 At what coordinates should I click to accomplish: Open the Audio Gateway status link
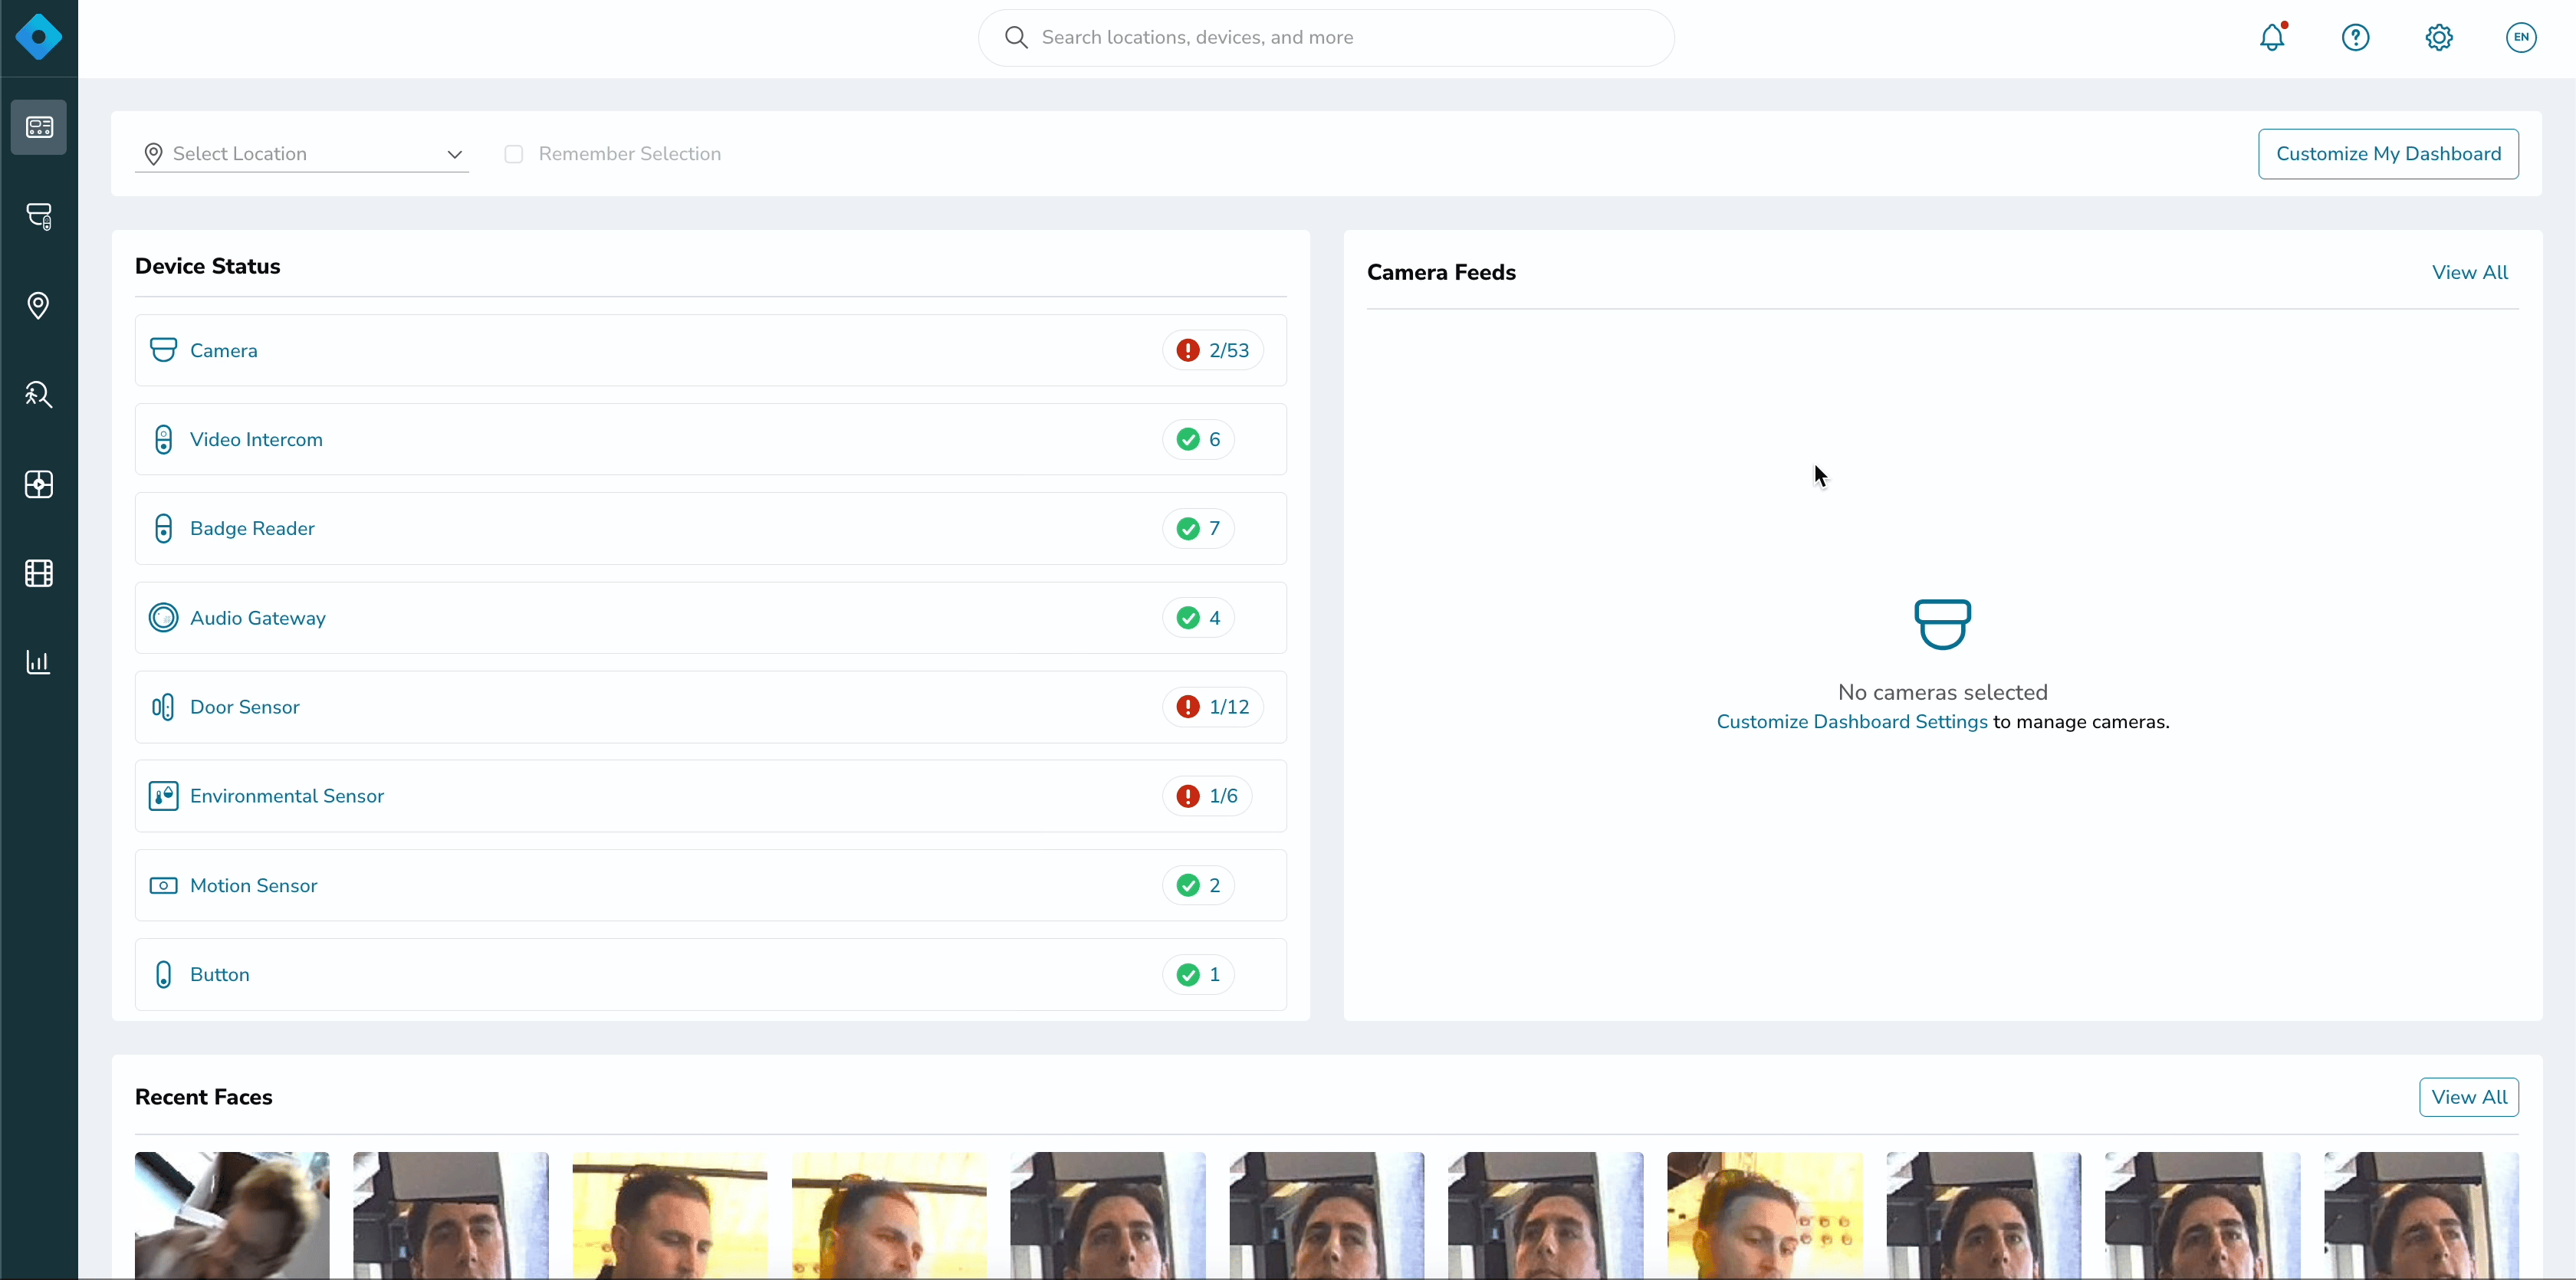click(x=258, y=618)
